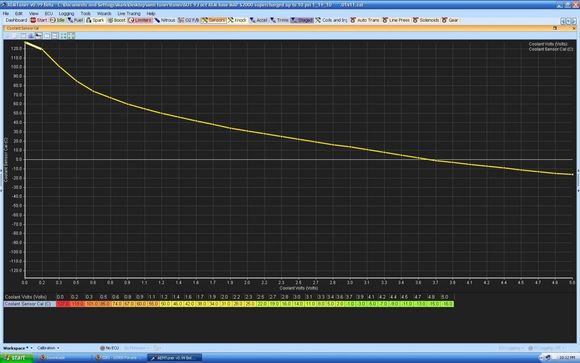
Task: Click the No ECU status indicator
Action: coord(109,348)
